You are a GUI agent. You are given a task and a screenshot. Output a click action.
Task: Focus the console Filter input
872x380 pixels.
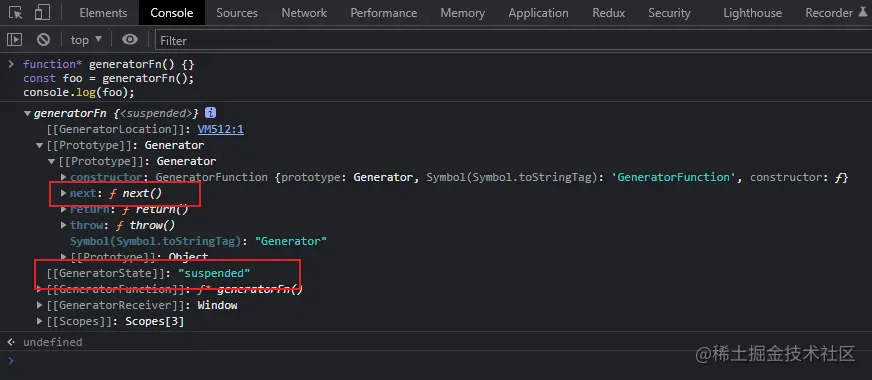(513, 40)
